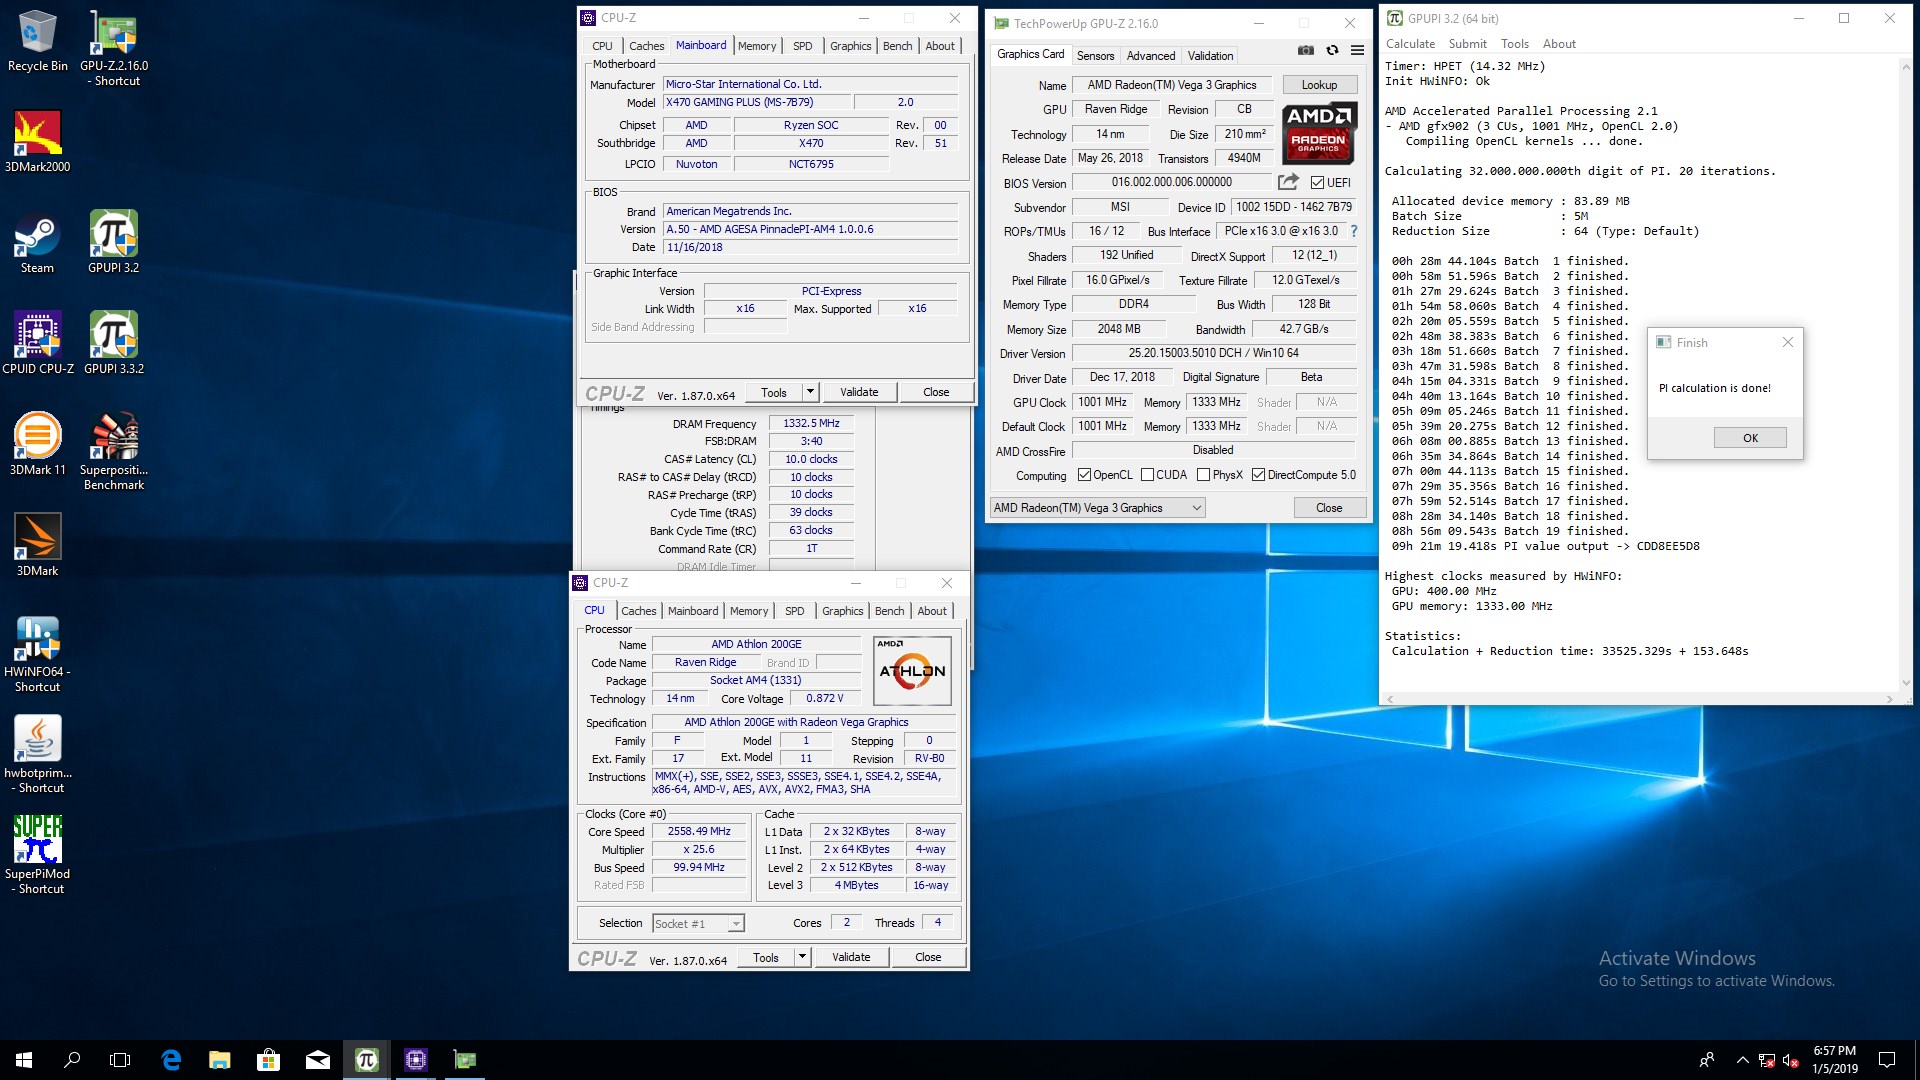Image resolution: width=1920 pixels, height=1080 pixels.
Task: Click Tools button in lower CPU-Z
Action: click(766, 957)
